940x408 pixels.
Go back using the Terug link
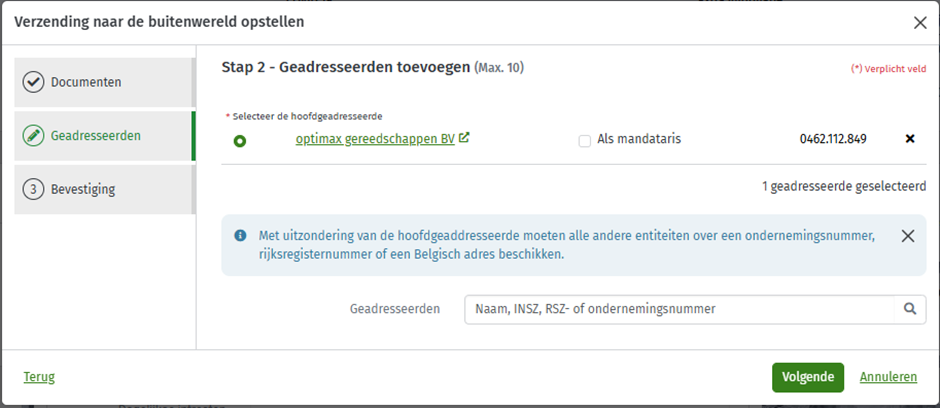[39, 377]
